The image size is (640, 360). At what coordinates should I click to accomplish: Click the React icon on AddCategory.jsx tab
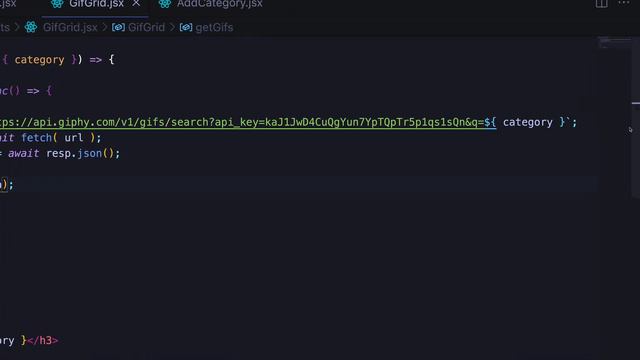point(165,4)
